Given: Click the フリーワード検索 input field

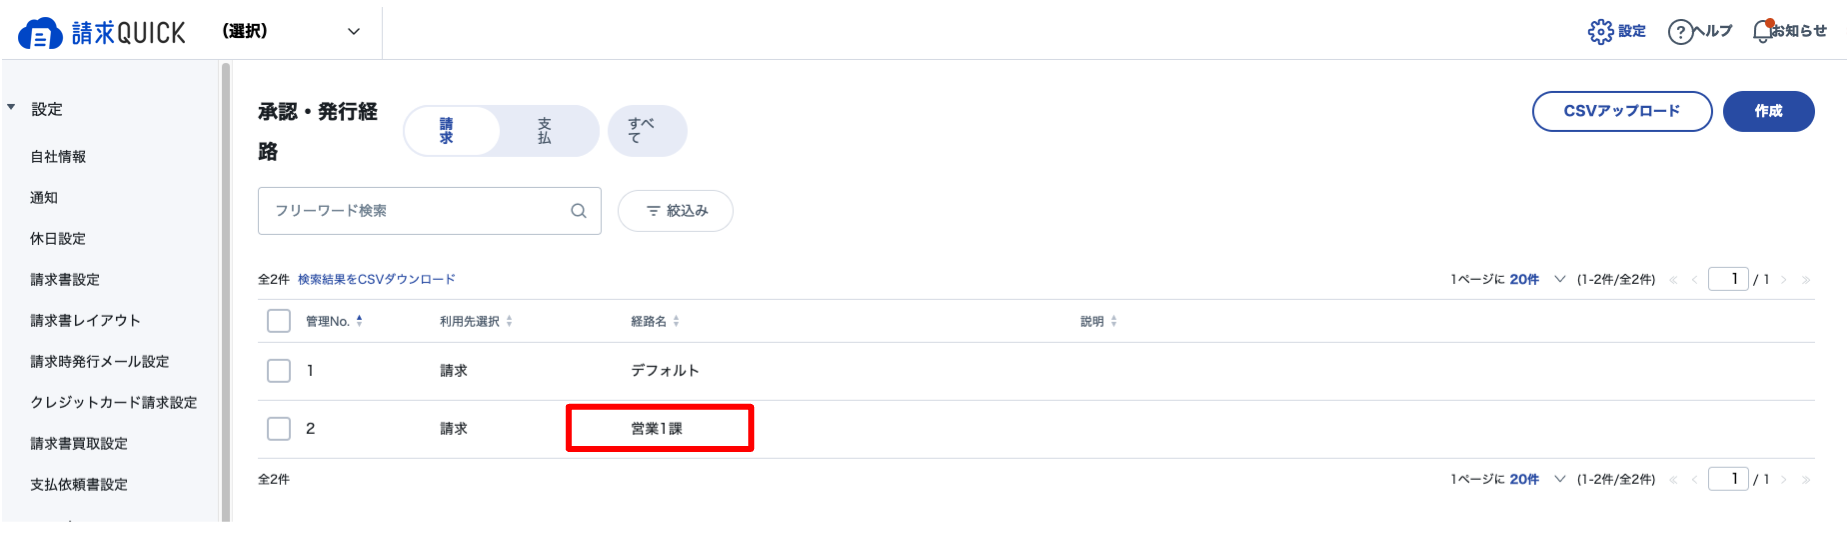Looking at the screenshot, I should pos(429,211).
